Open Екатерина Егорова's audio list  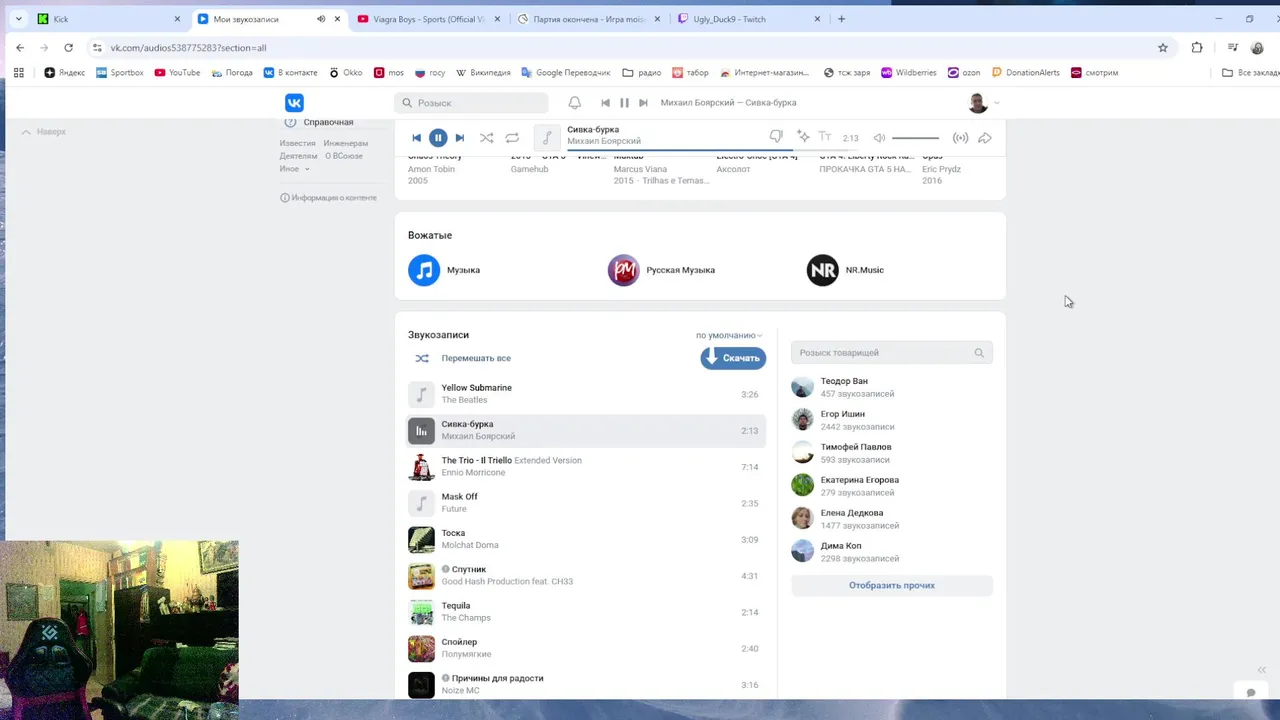coord(891,486)
